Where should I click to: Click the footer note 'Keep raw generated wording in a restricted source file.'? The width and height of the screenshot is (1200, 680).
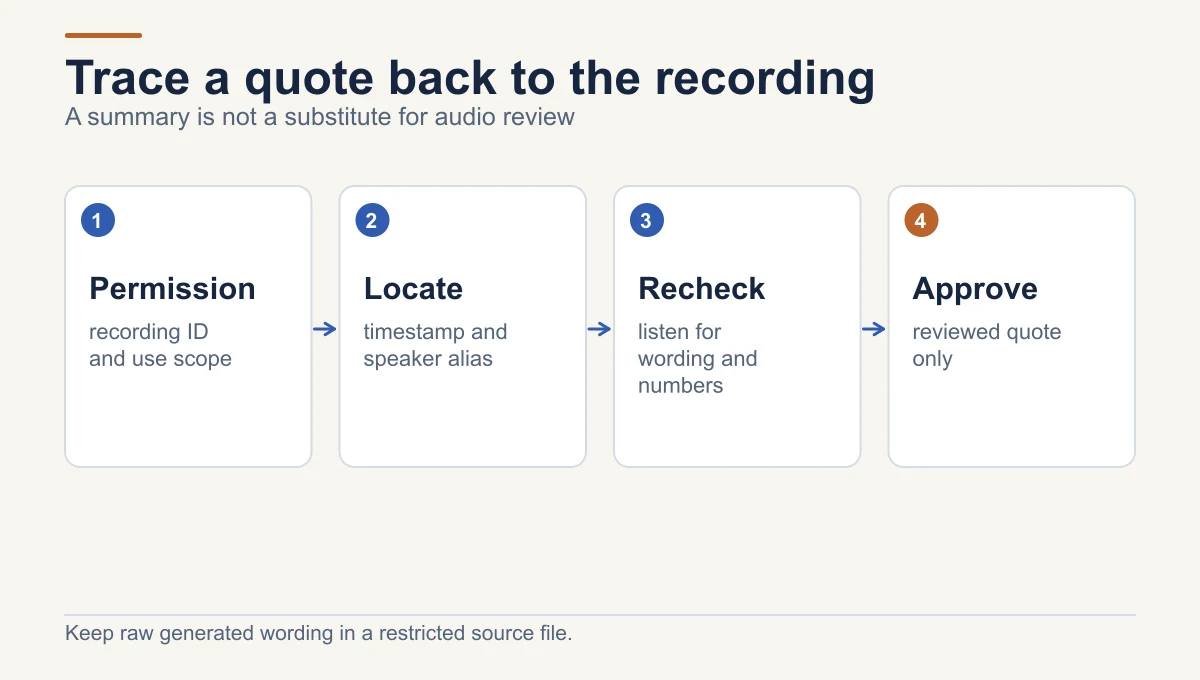318,633
